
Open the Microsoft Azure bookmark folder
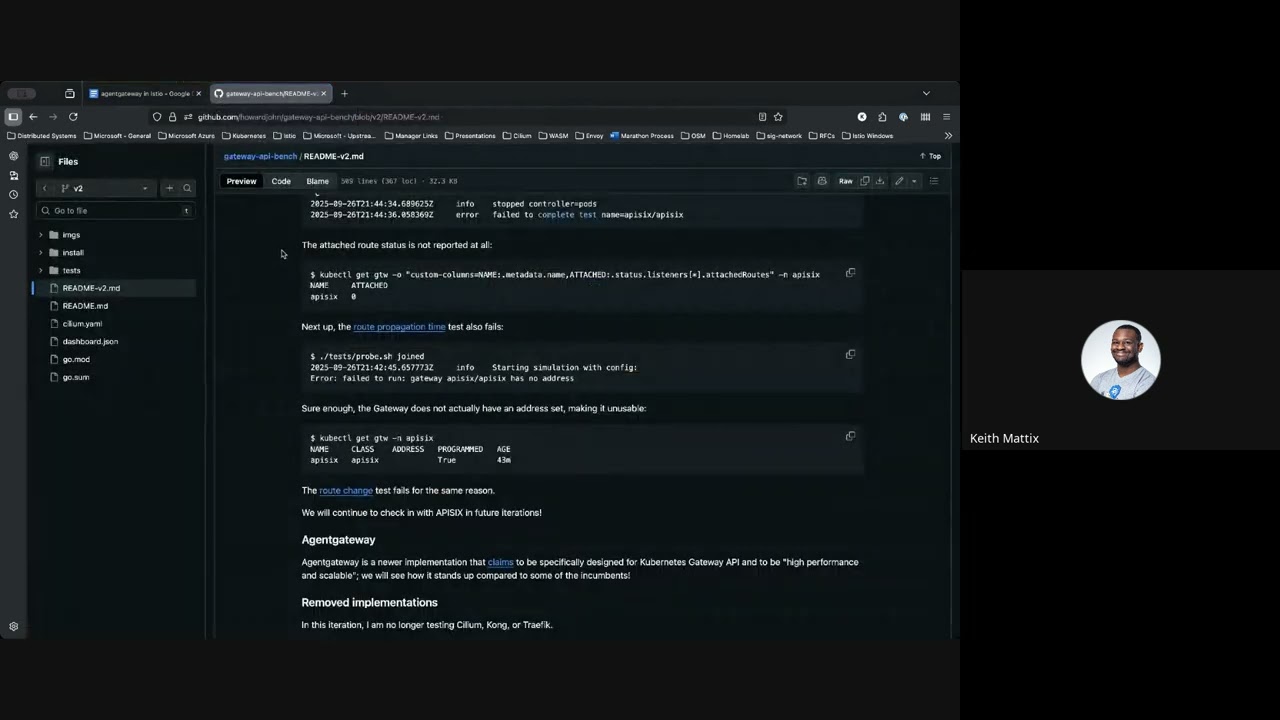[186, 136]
